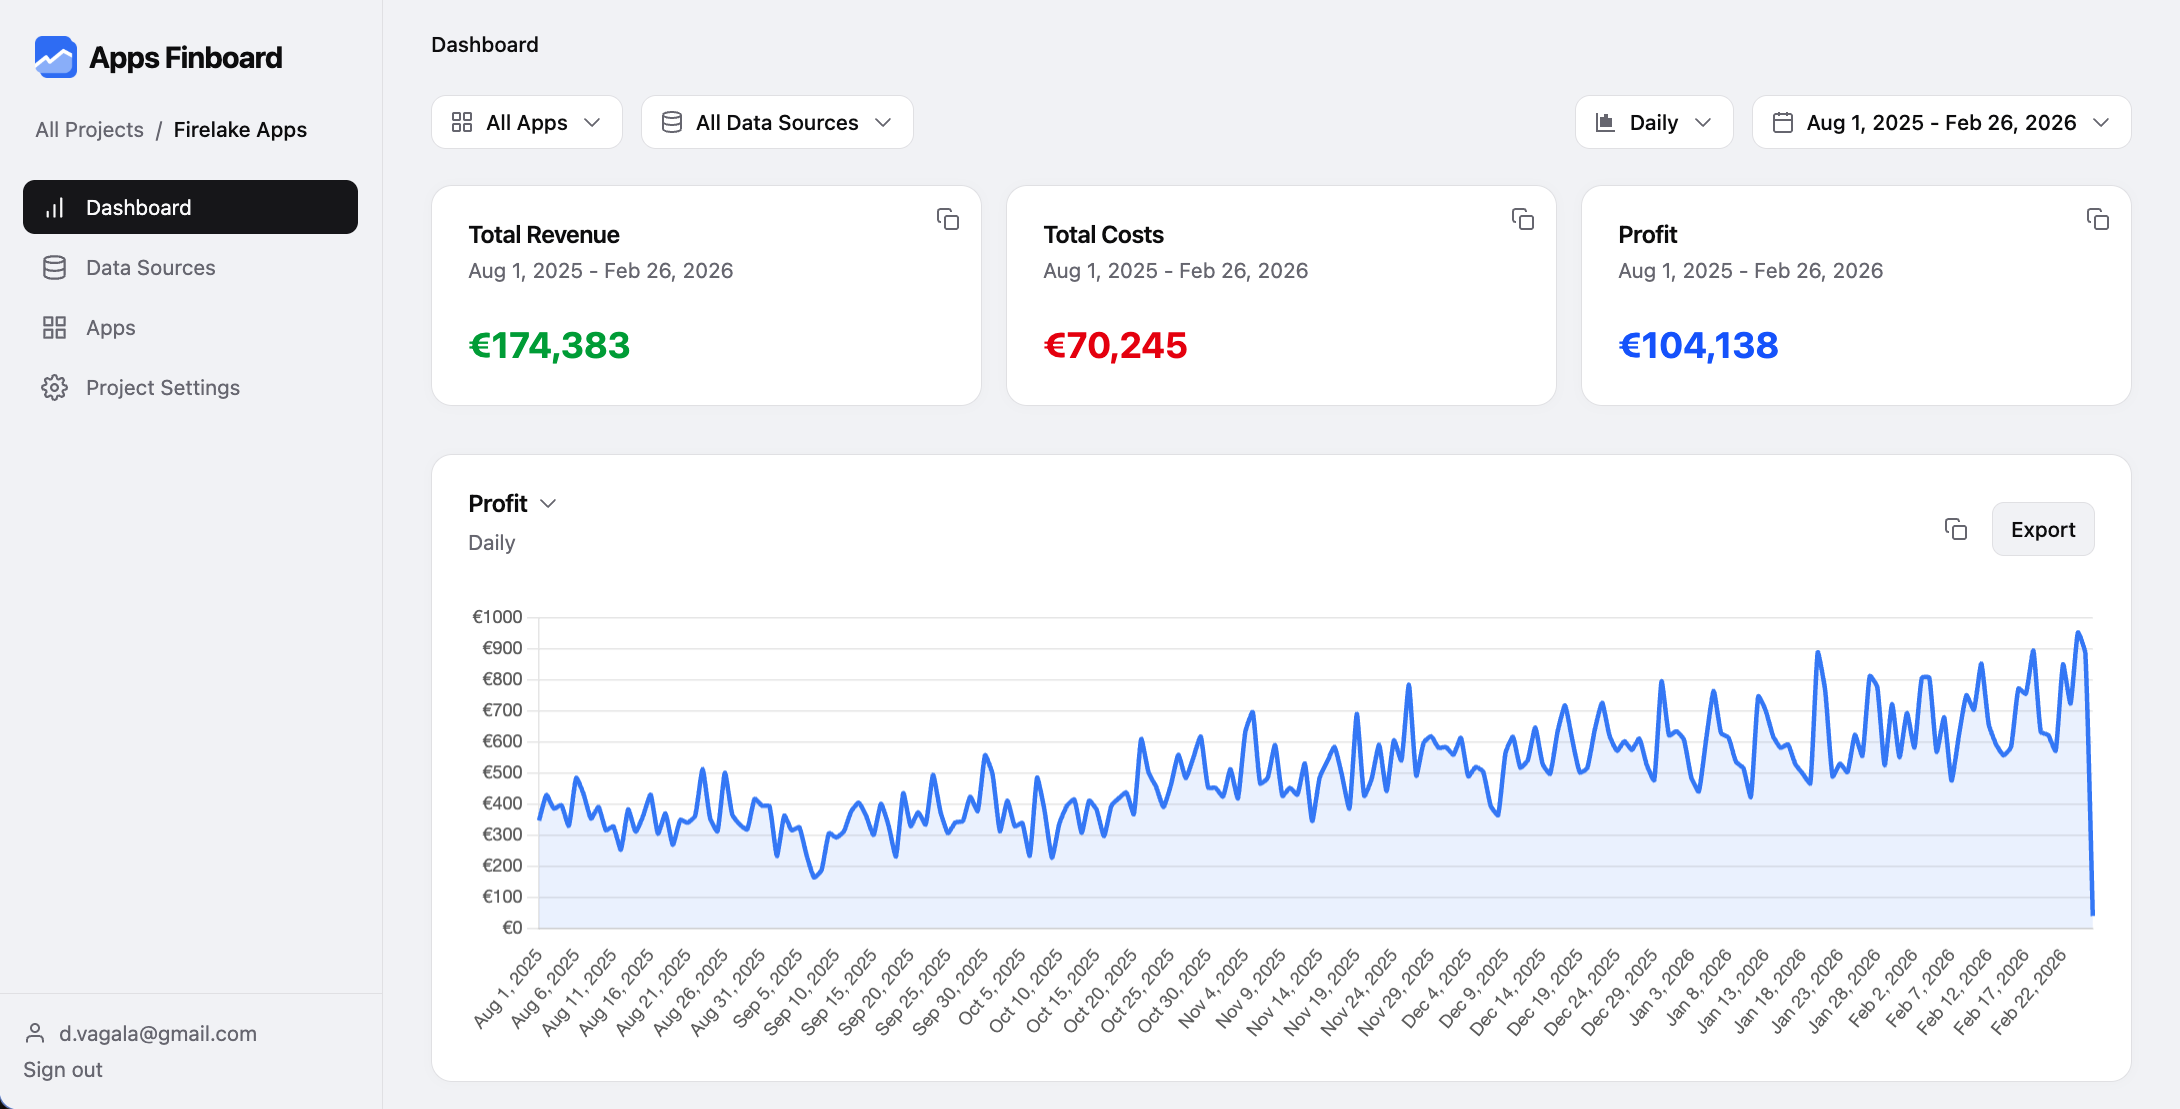Image resolution: width=2180 pixels, height=1109 pixels.
Task: Click the Project Settings gear icon
Action: click(x=54, y=388)
